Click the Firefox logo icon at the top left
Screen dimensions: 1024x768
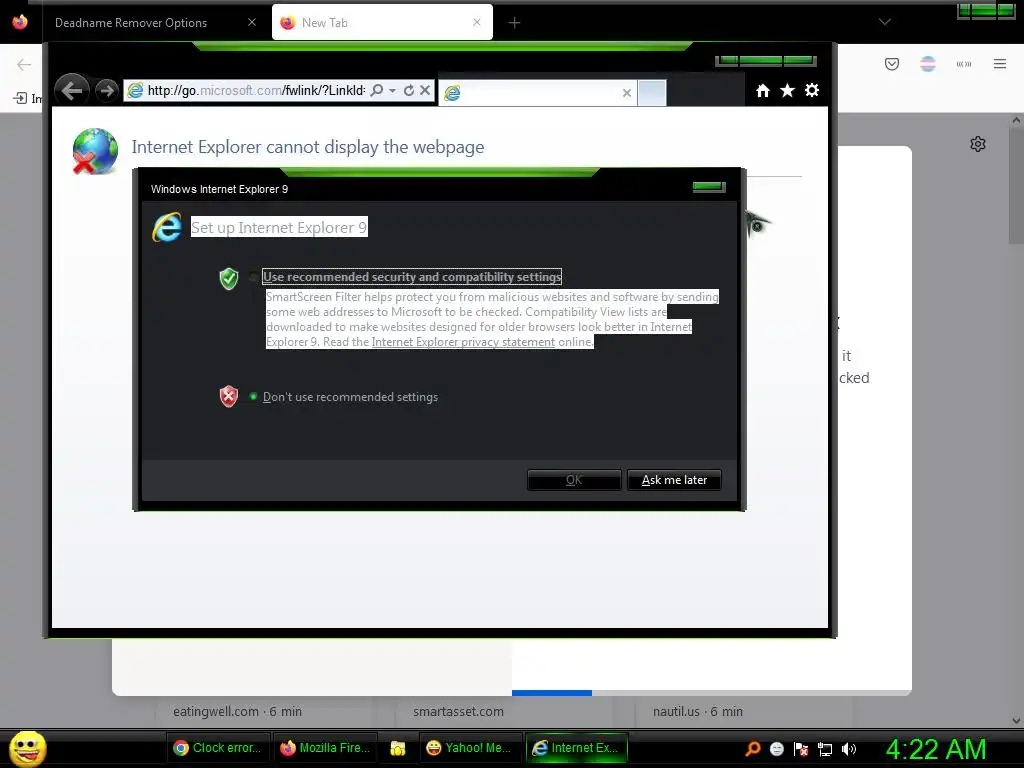point(20,22)
